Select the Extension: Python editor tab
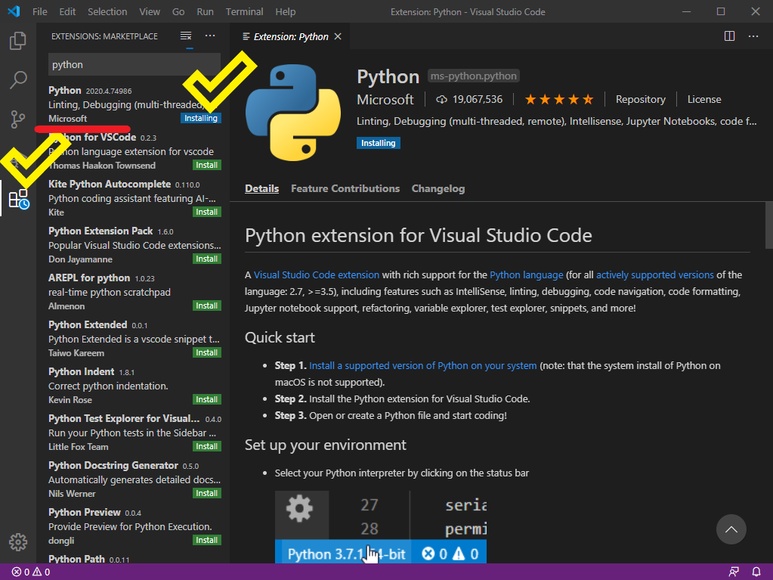 pyautogui.click(x=290, y=36)
